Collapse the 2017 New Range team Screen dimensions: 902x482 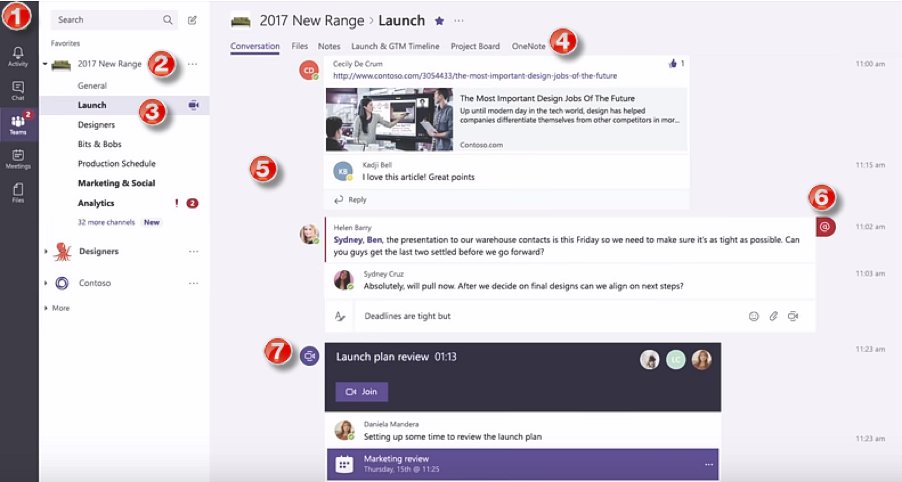[x=45, y=64]
